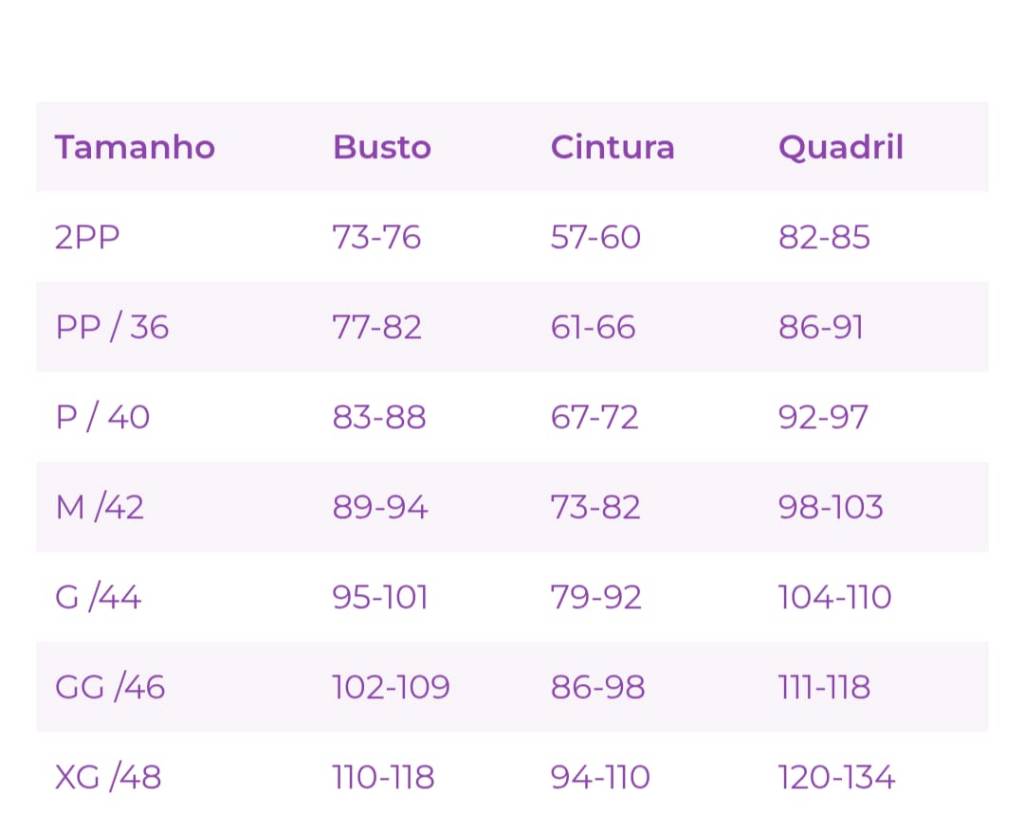Image resolution: width=1024 pixels, height=830 pixels.
Task: Click hip measurement 120-134
Action: click(x=836, y=777)
